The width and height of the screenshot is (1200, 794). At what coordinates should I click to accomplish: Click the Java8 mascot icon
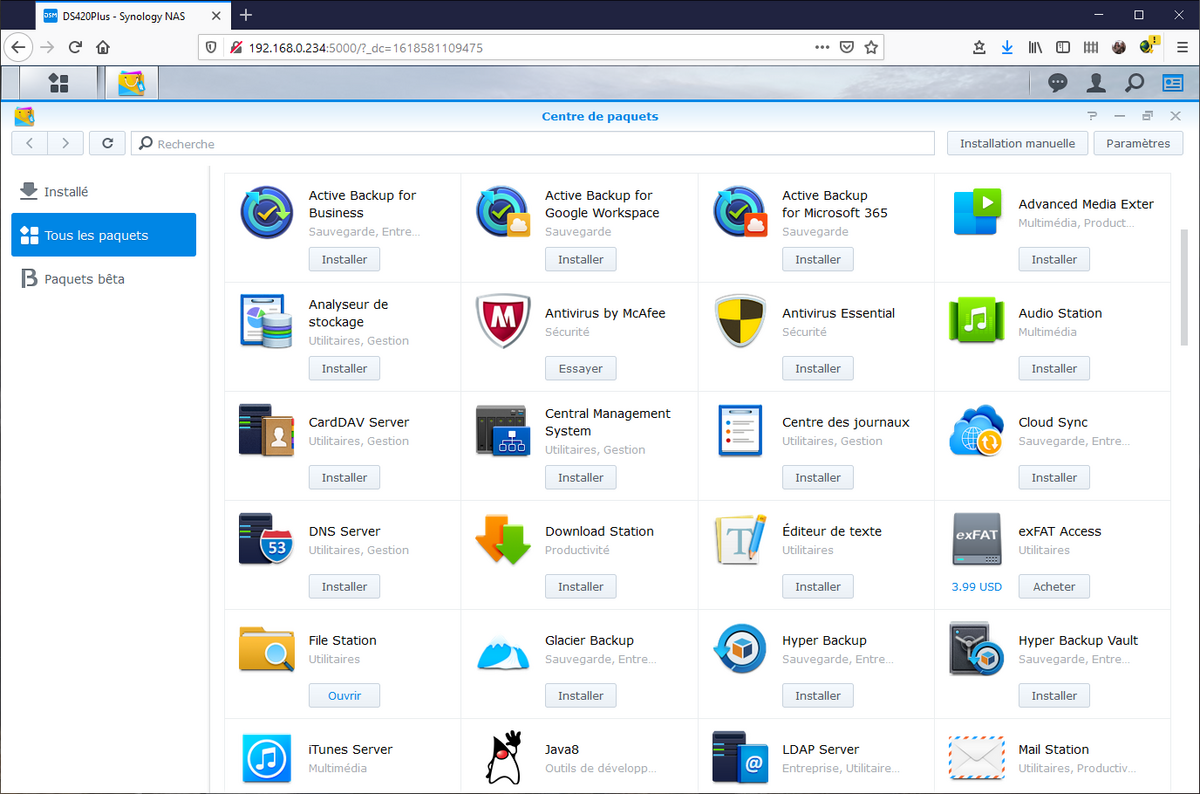502,758
